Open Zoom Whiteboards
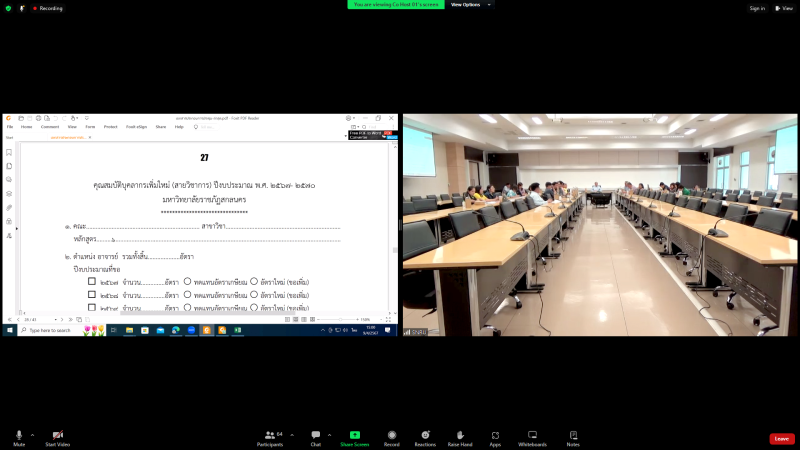800x450 pixels. (532, 436)
